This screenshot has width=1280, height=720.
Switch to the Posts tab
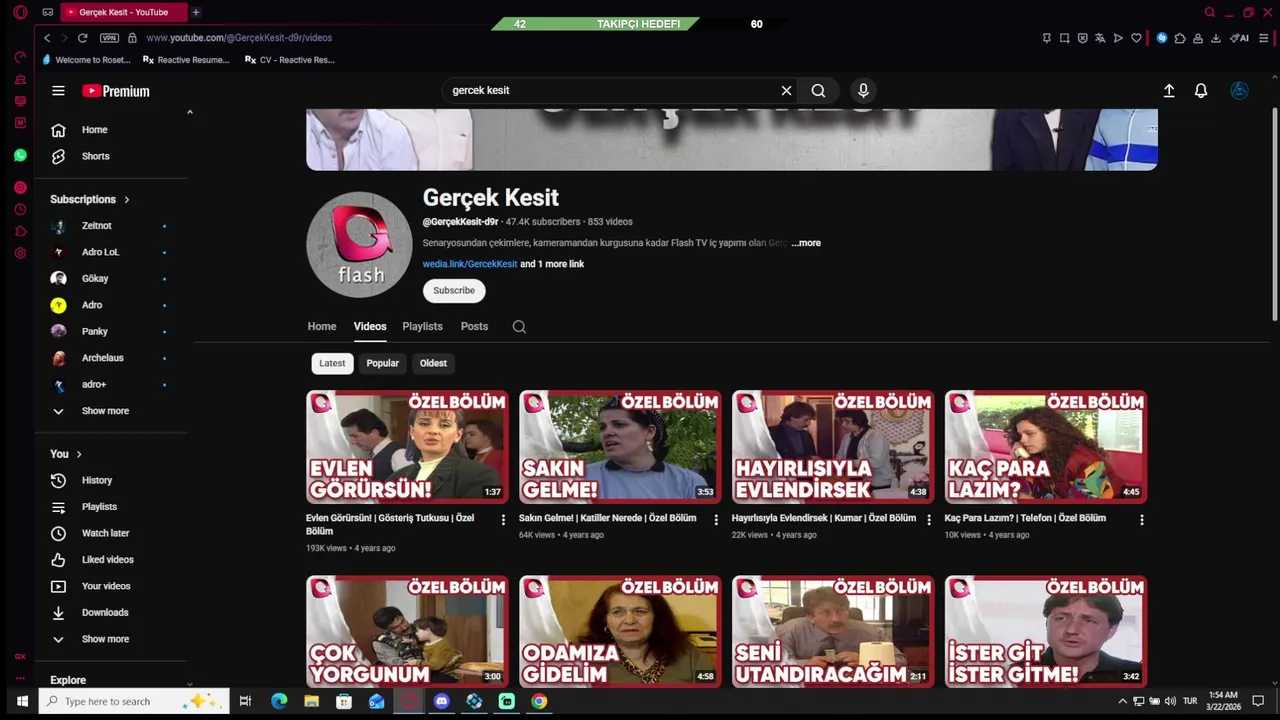click(x=474, y=327)
